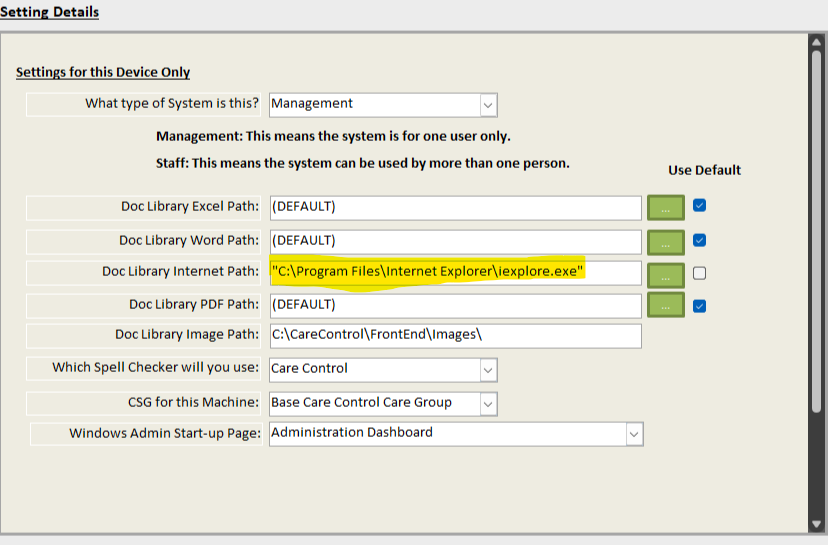Click the vertical scrollbar thumb
Viewport: 828px width, 545px height.
[817, 230]
